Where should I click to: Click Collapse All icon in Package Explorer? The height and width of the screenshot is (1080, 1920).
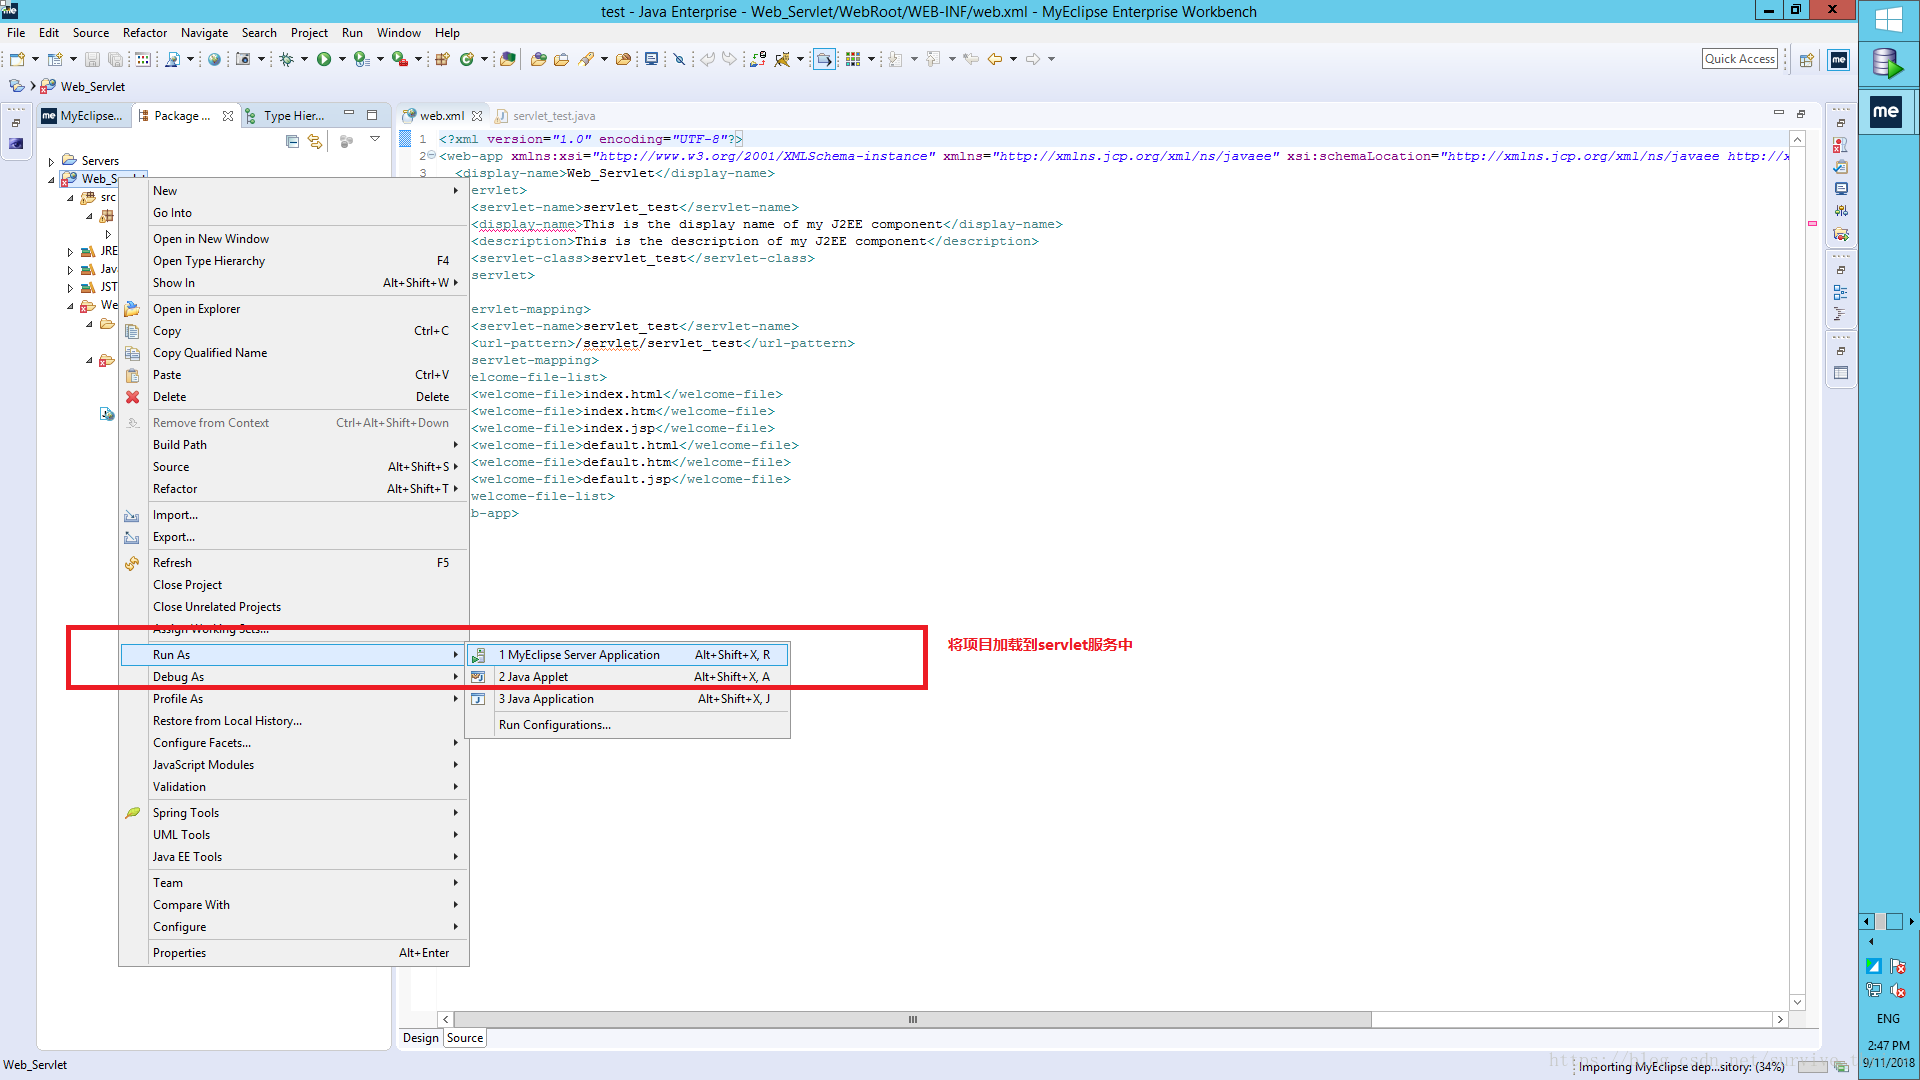(292, 142)
